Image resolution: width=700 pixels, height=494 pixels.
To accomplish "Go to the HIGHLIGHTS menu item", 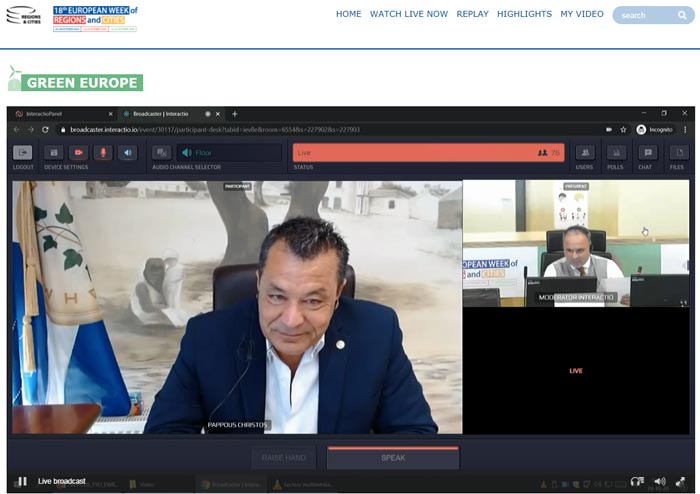I will 524,14.
